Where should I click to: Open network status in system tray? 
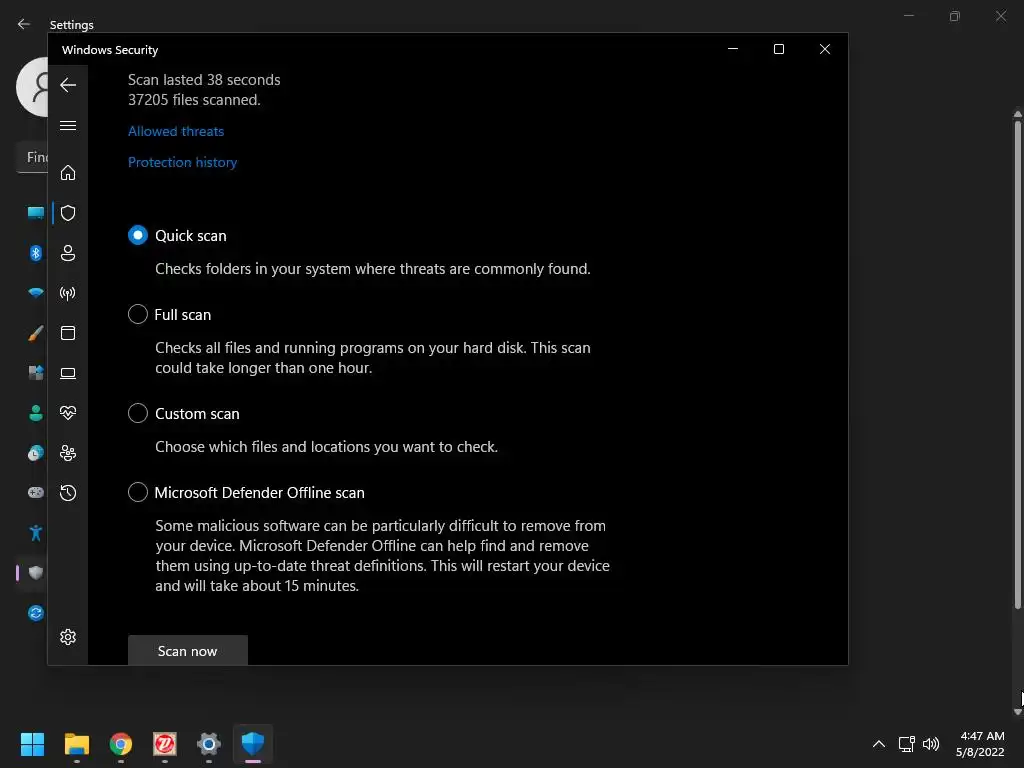coord(906,744)
